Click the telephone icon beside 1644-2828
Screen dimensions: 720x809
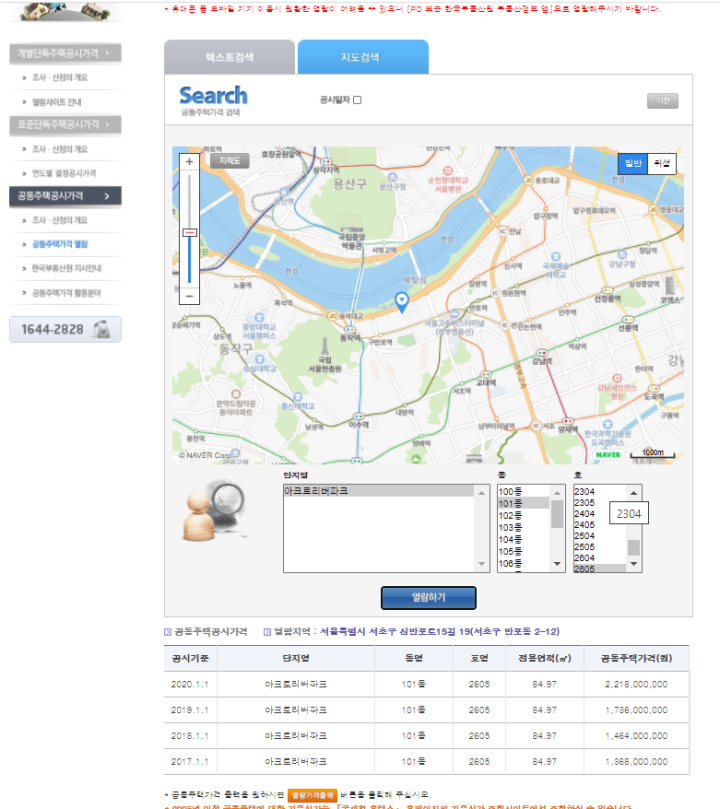102,329
